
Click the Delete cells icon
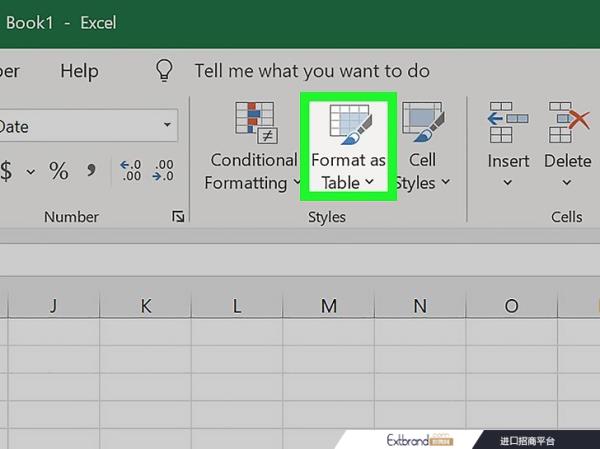[567, 123]
